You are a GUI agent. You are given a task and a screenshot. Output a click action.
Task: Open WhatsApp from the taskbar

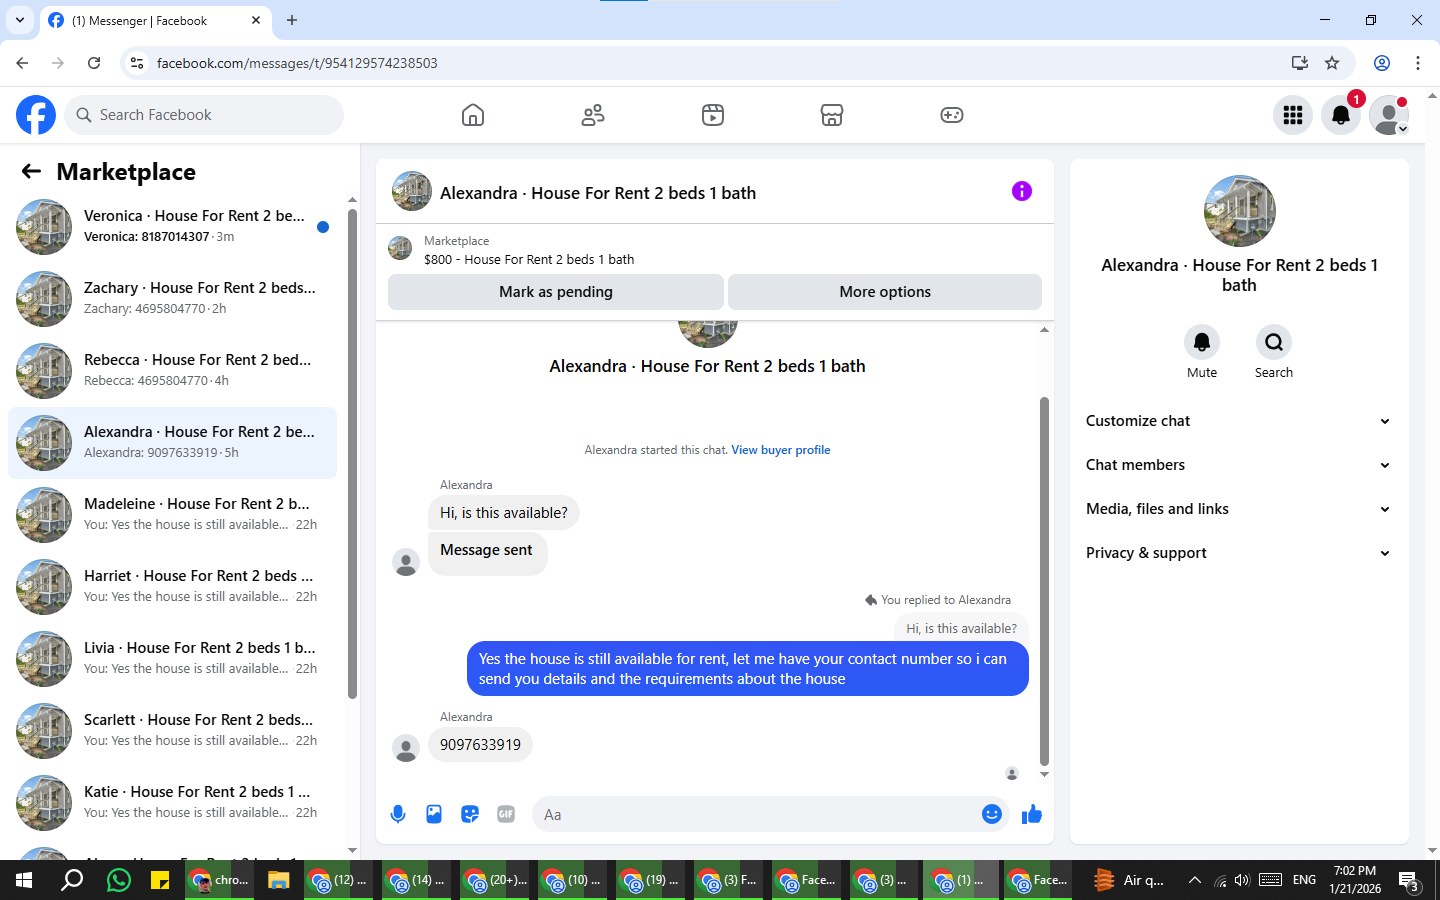pyautogui.click(x=118, y=880)
